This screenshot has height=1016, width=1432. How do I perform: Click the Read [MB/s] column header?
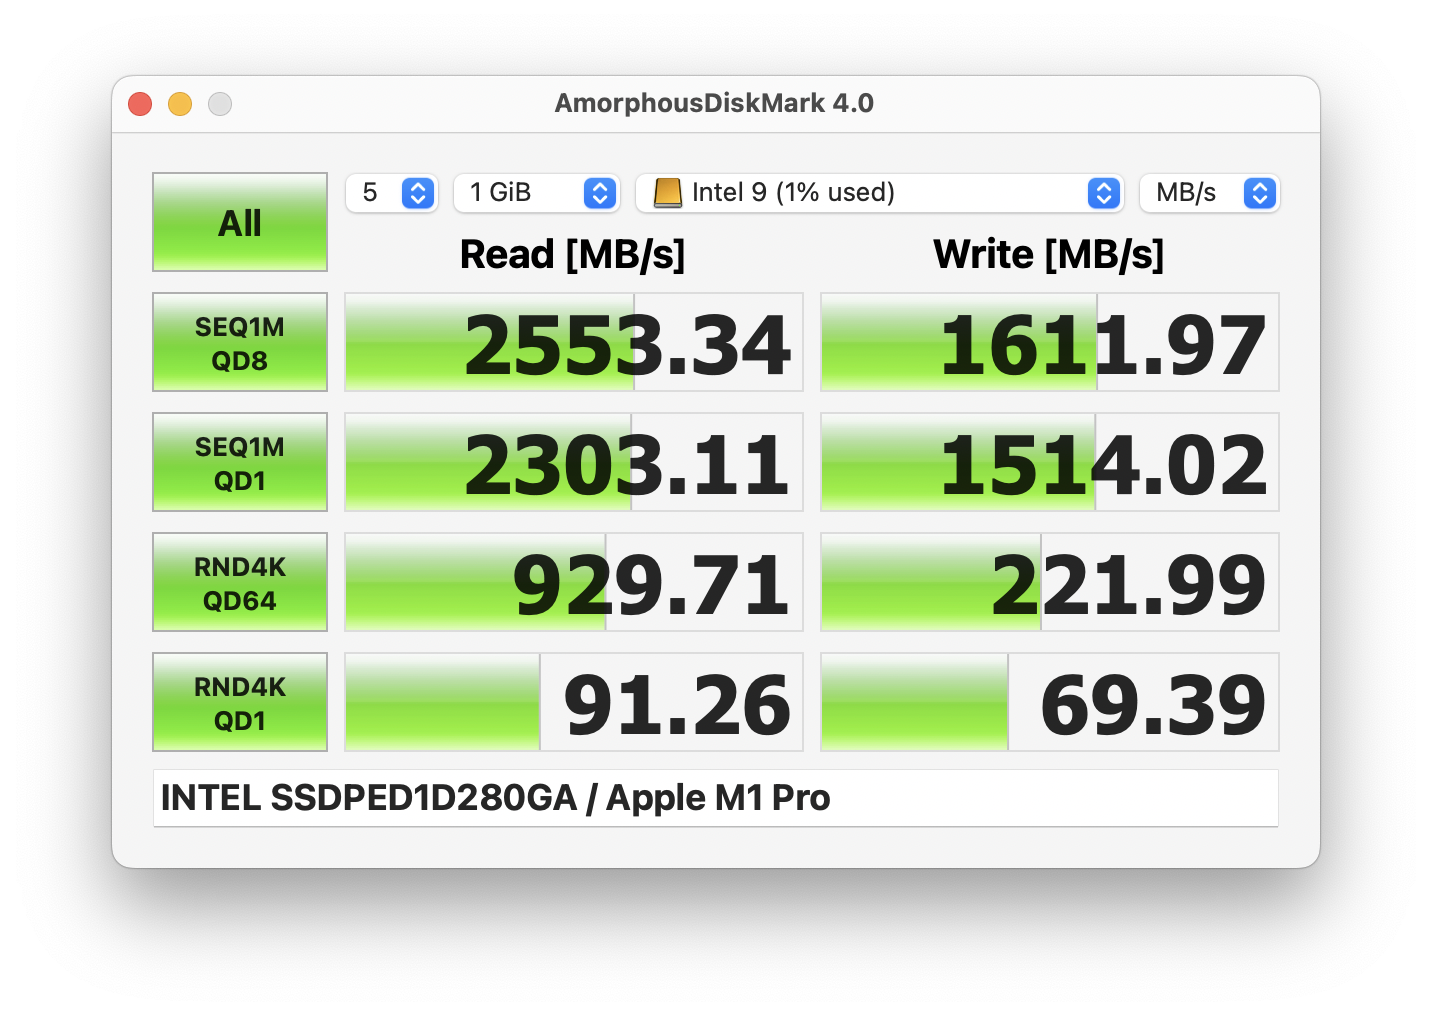tap(573, 255)
